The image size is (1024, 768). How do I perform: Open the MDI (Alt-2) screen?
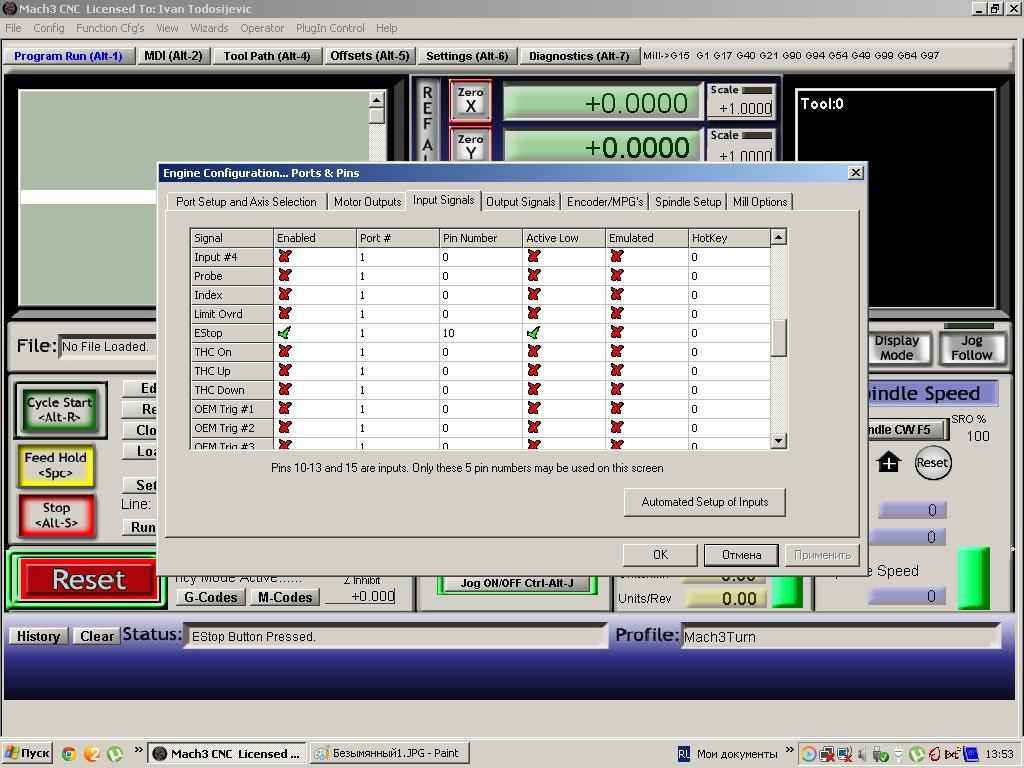173,56
